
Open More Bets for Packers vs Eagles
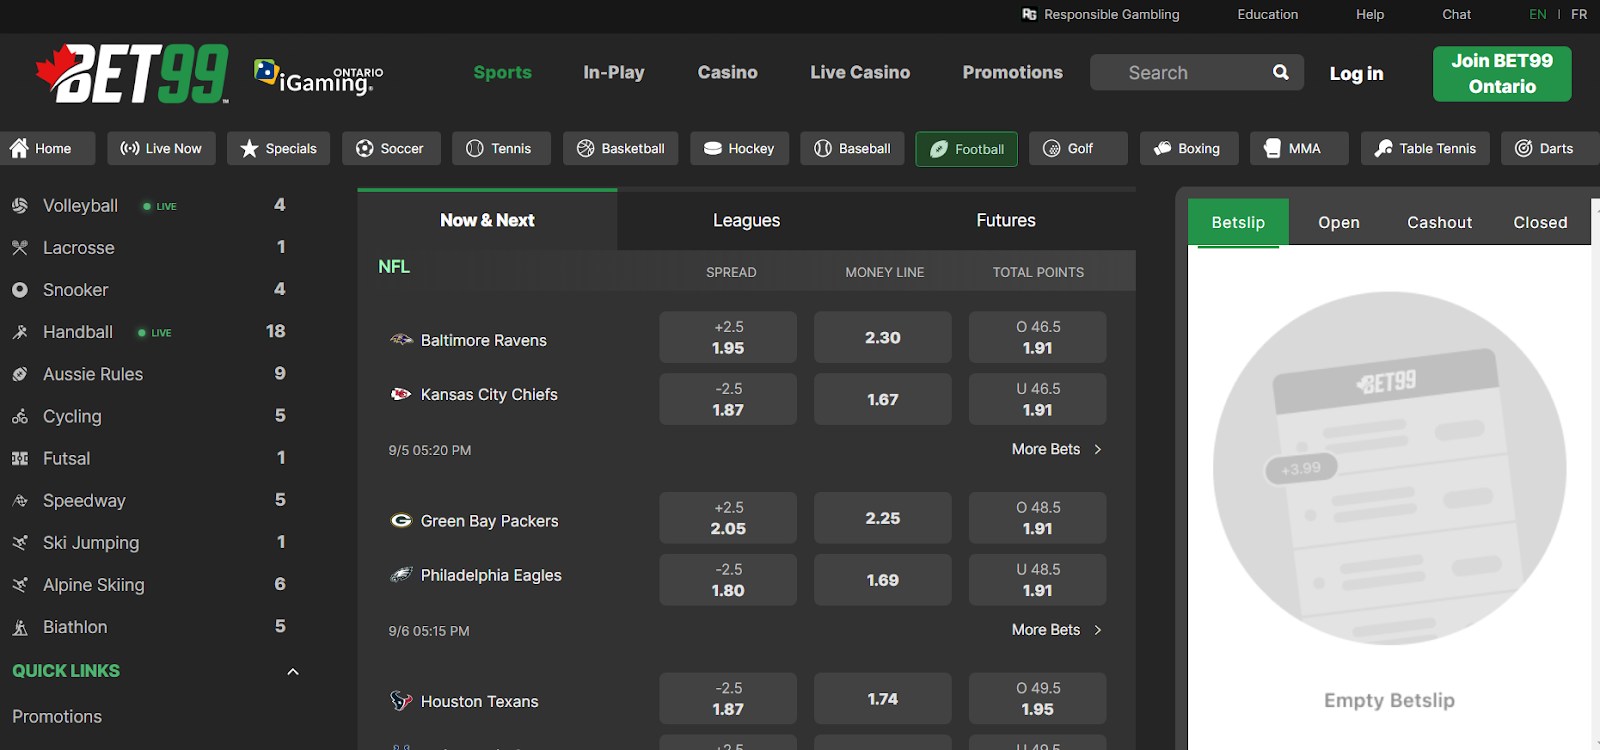(1056, 630)
